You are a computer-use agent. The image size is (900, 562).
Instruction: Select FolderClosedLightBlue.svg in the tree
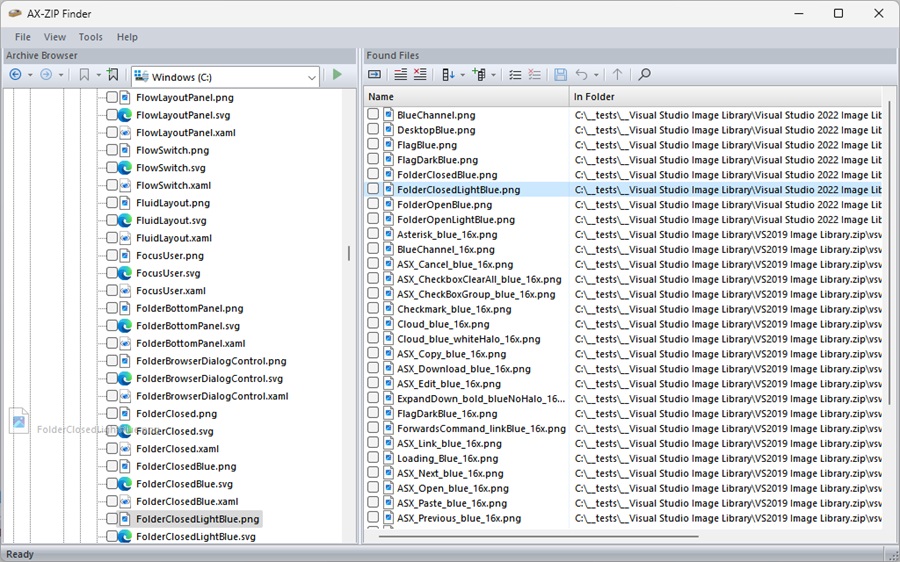click(196, 537)
